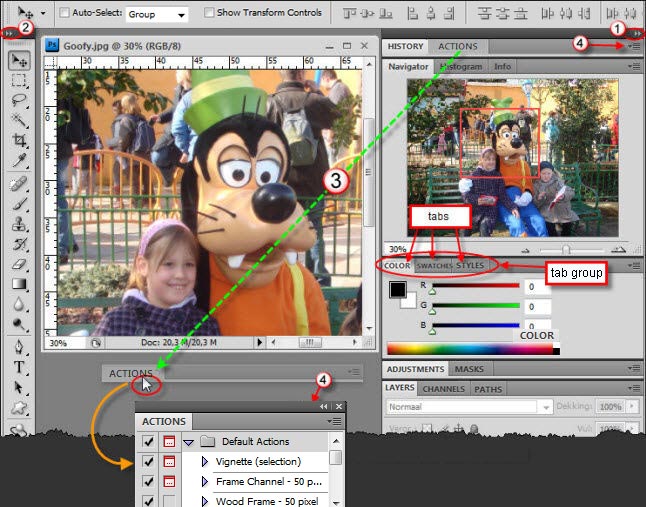This screenshot has height=507, width=646.
Task: Select the Blur tool
Action: click(x=19, y=304)
